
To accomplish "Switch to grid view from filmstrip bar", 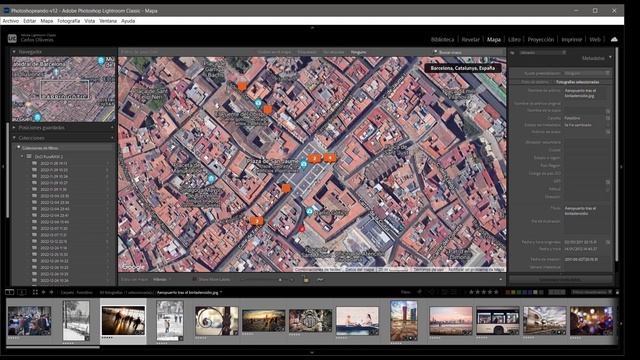I will 35,292.
